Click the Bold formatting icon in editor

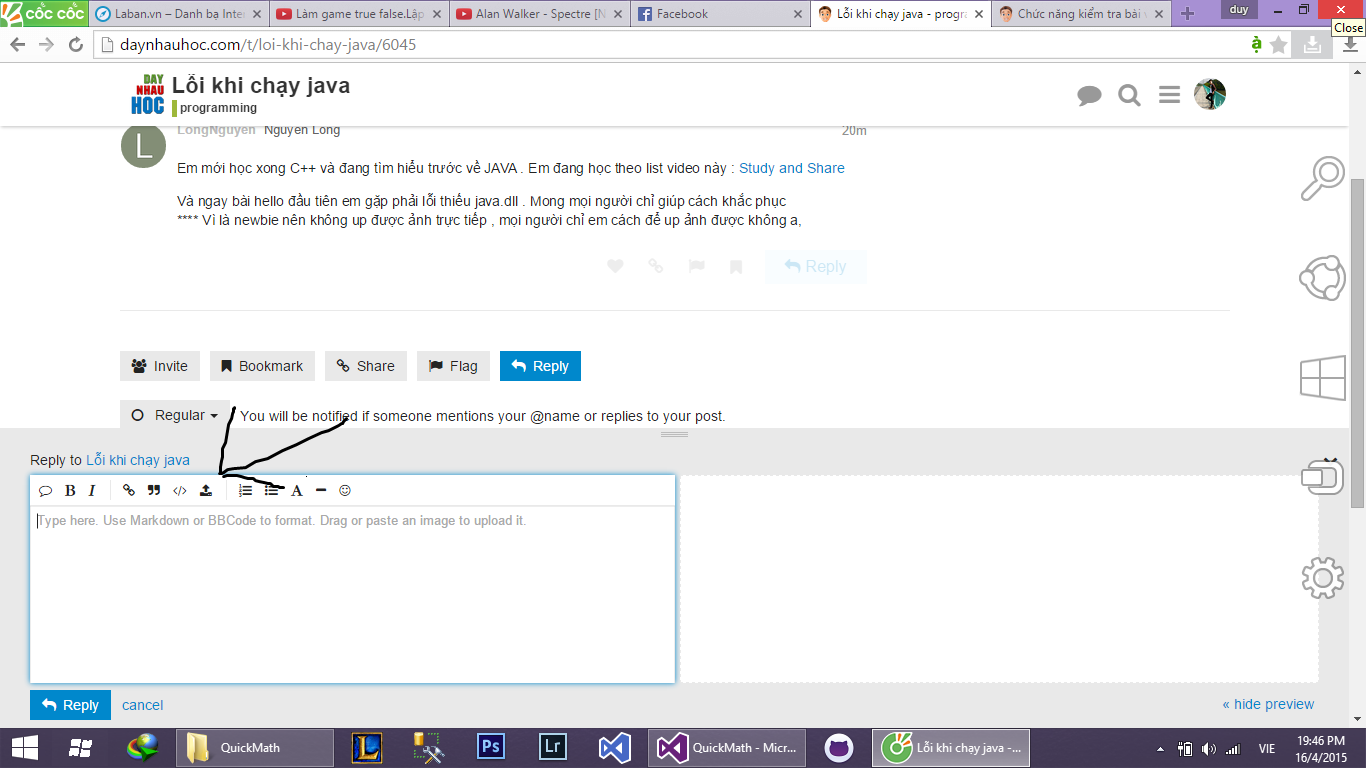(70, 491)
